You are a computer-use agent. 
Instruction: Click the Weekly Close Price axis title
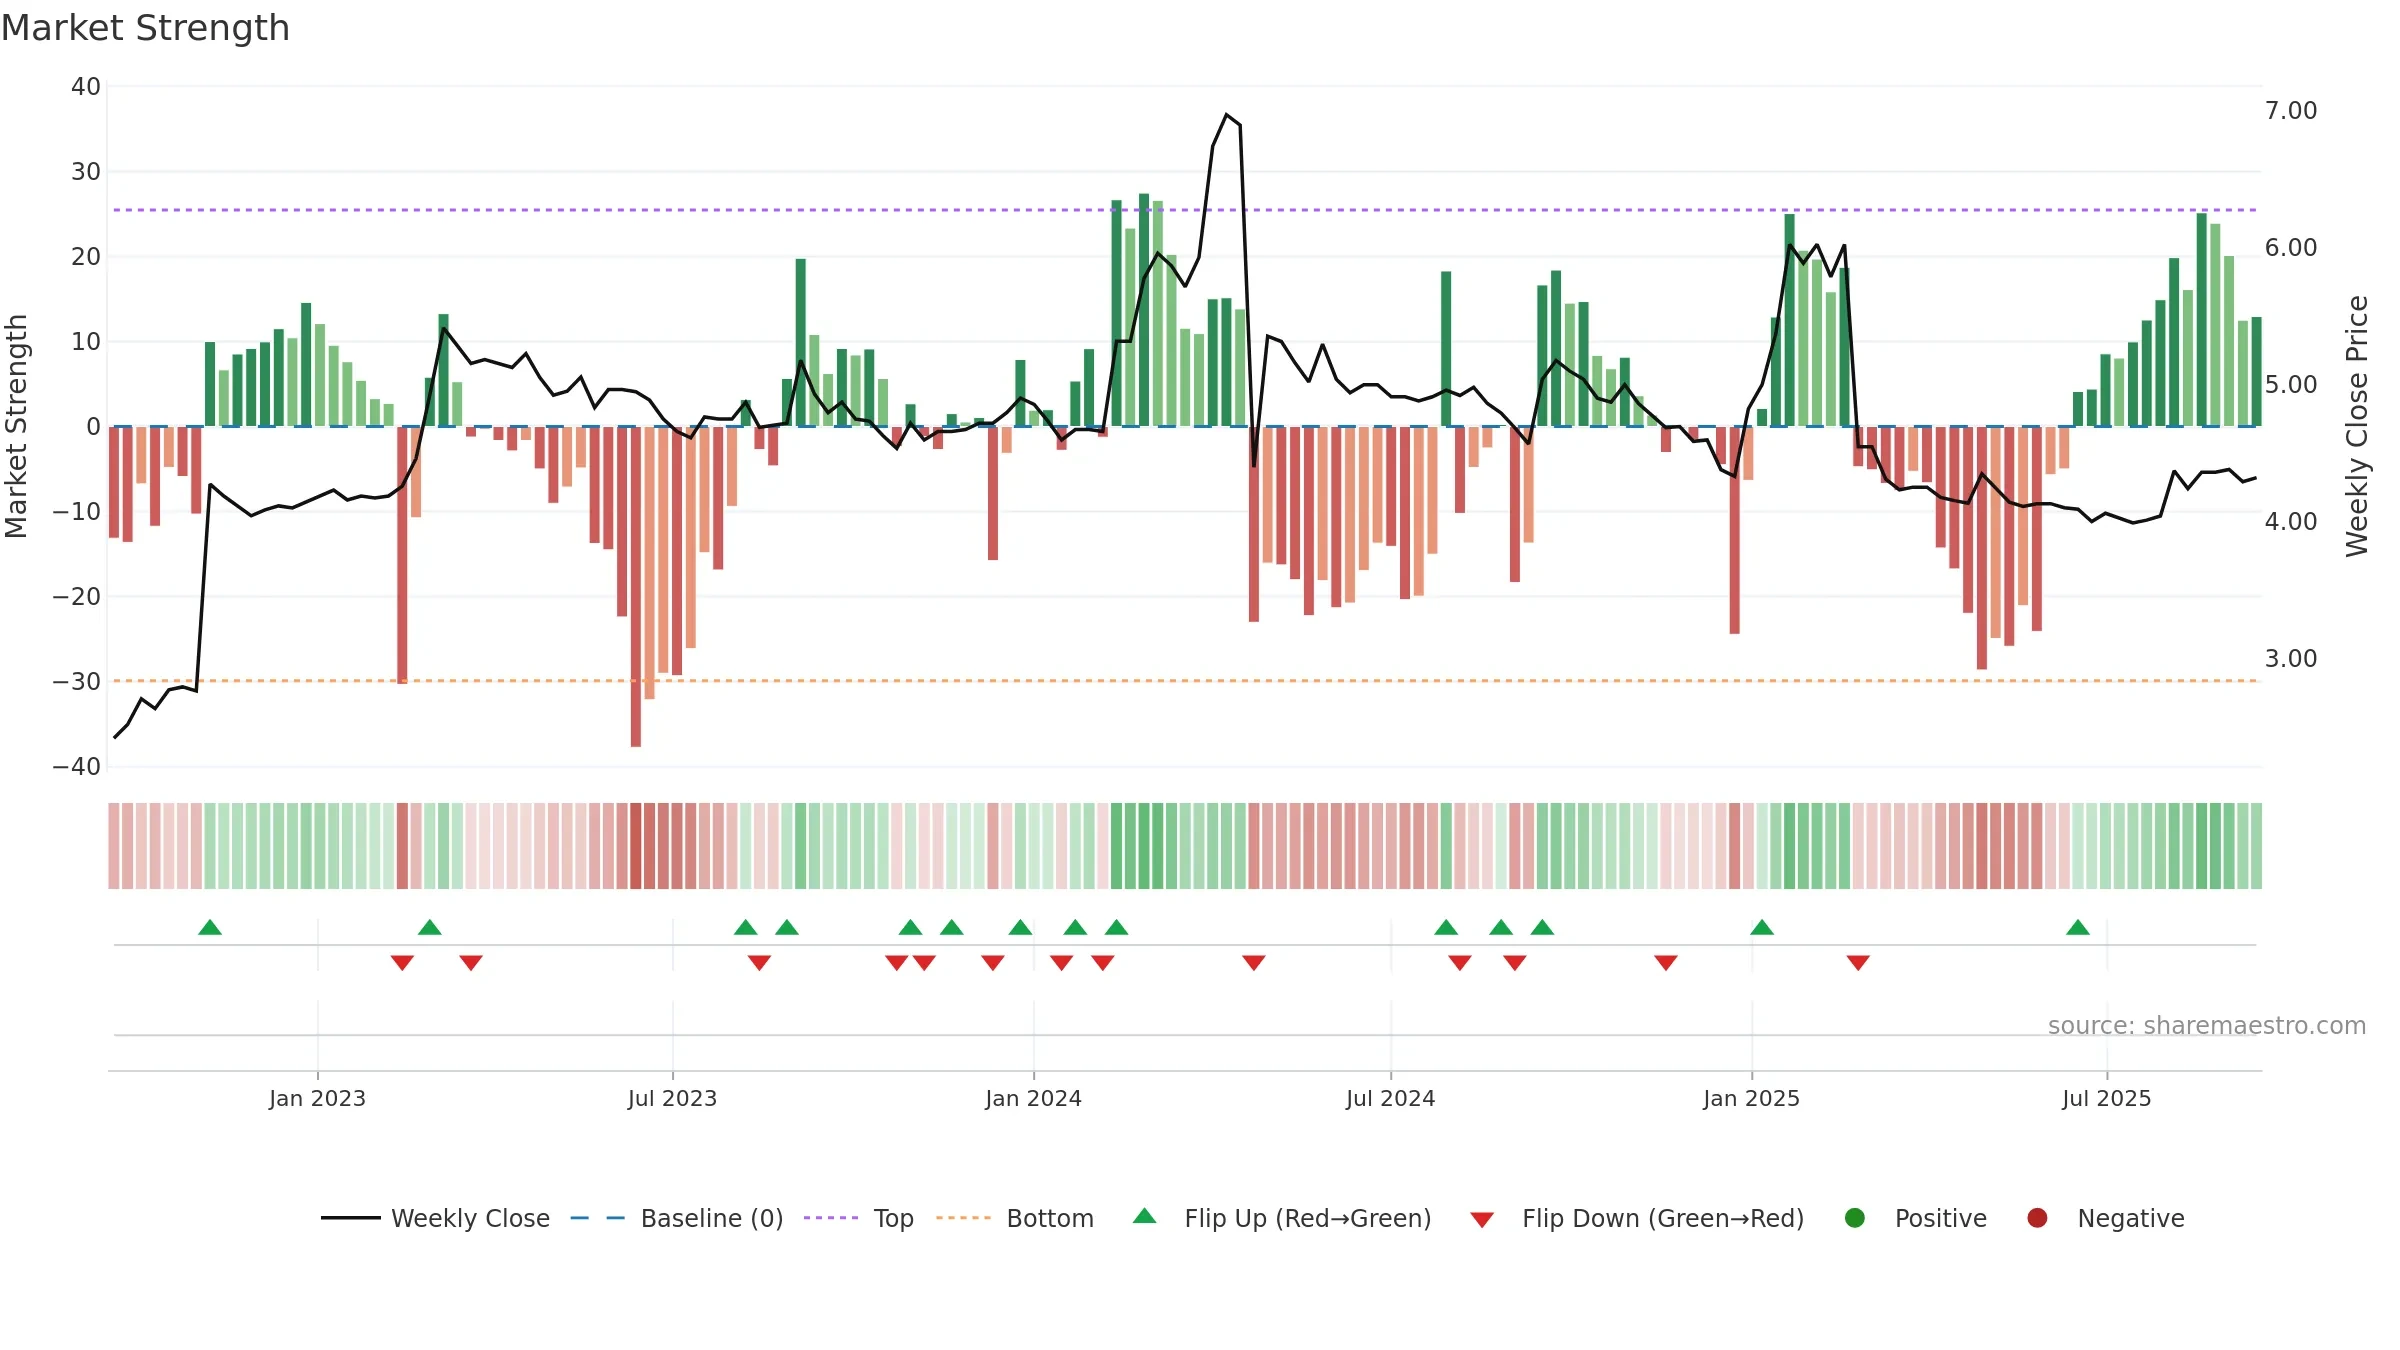[2357, 426]
